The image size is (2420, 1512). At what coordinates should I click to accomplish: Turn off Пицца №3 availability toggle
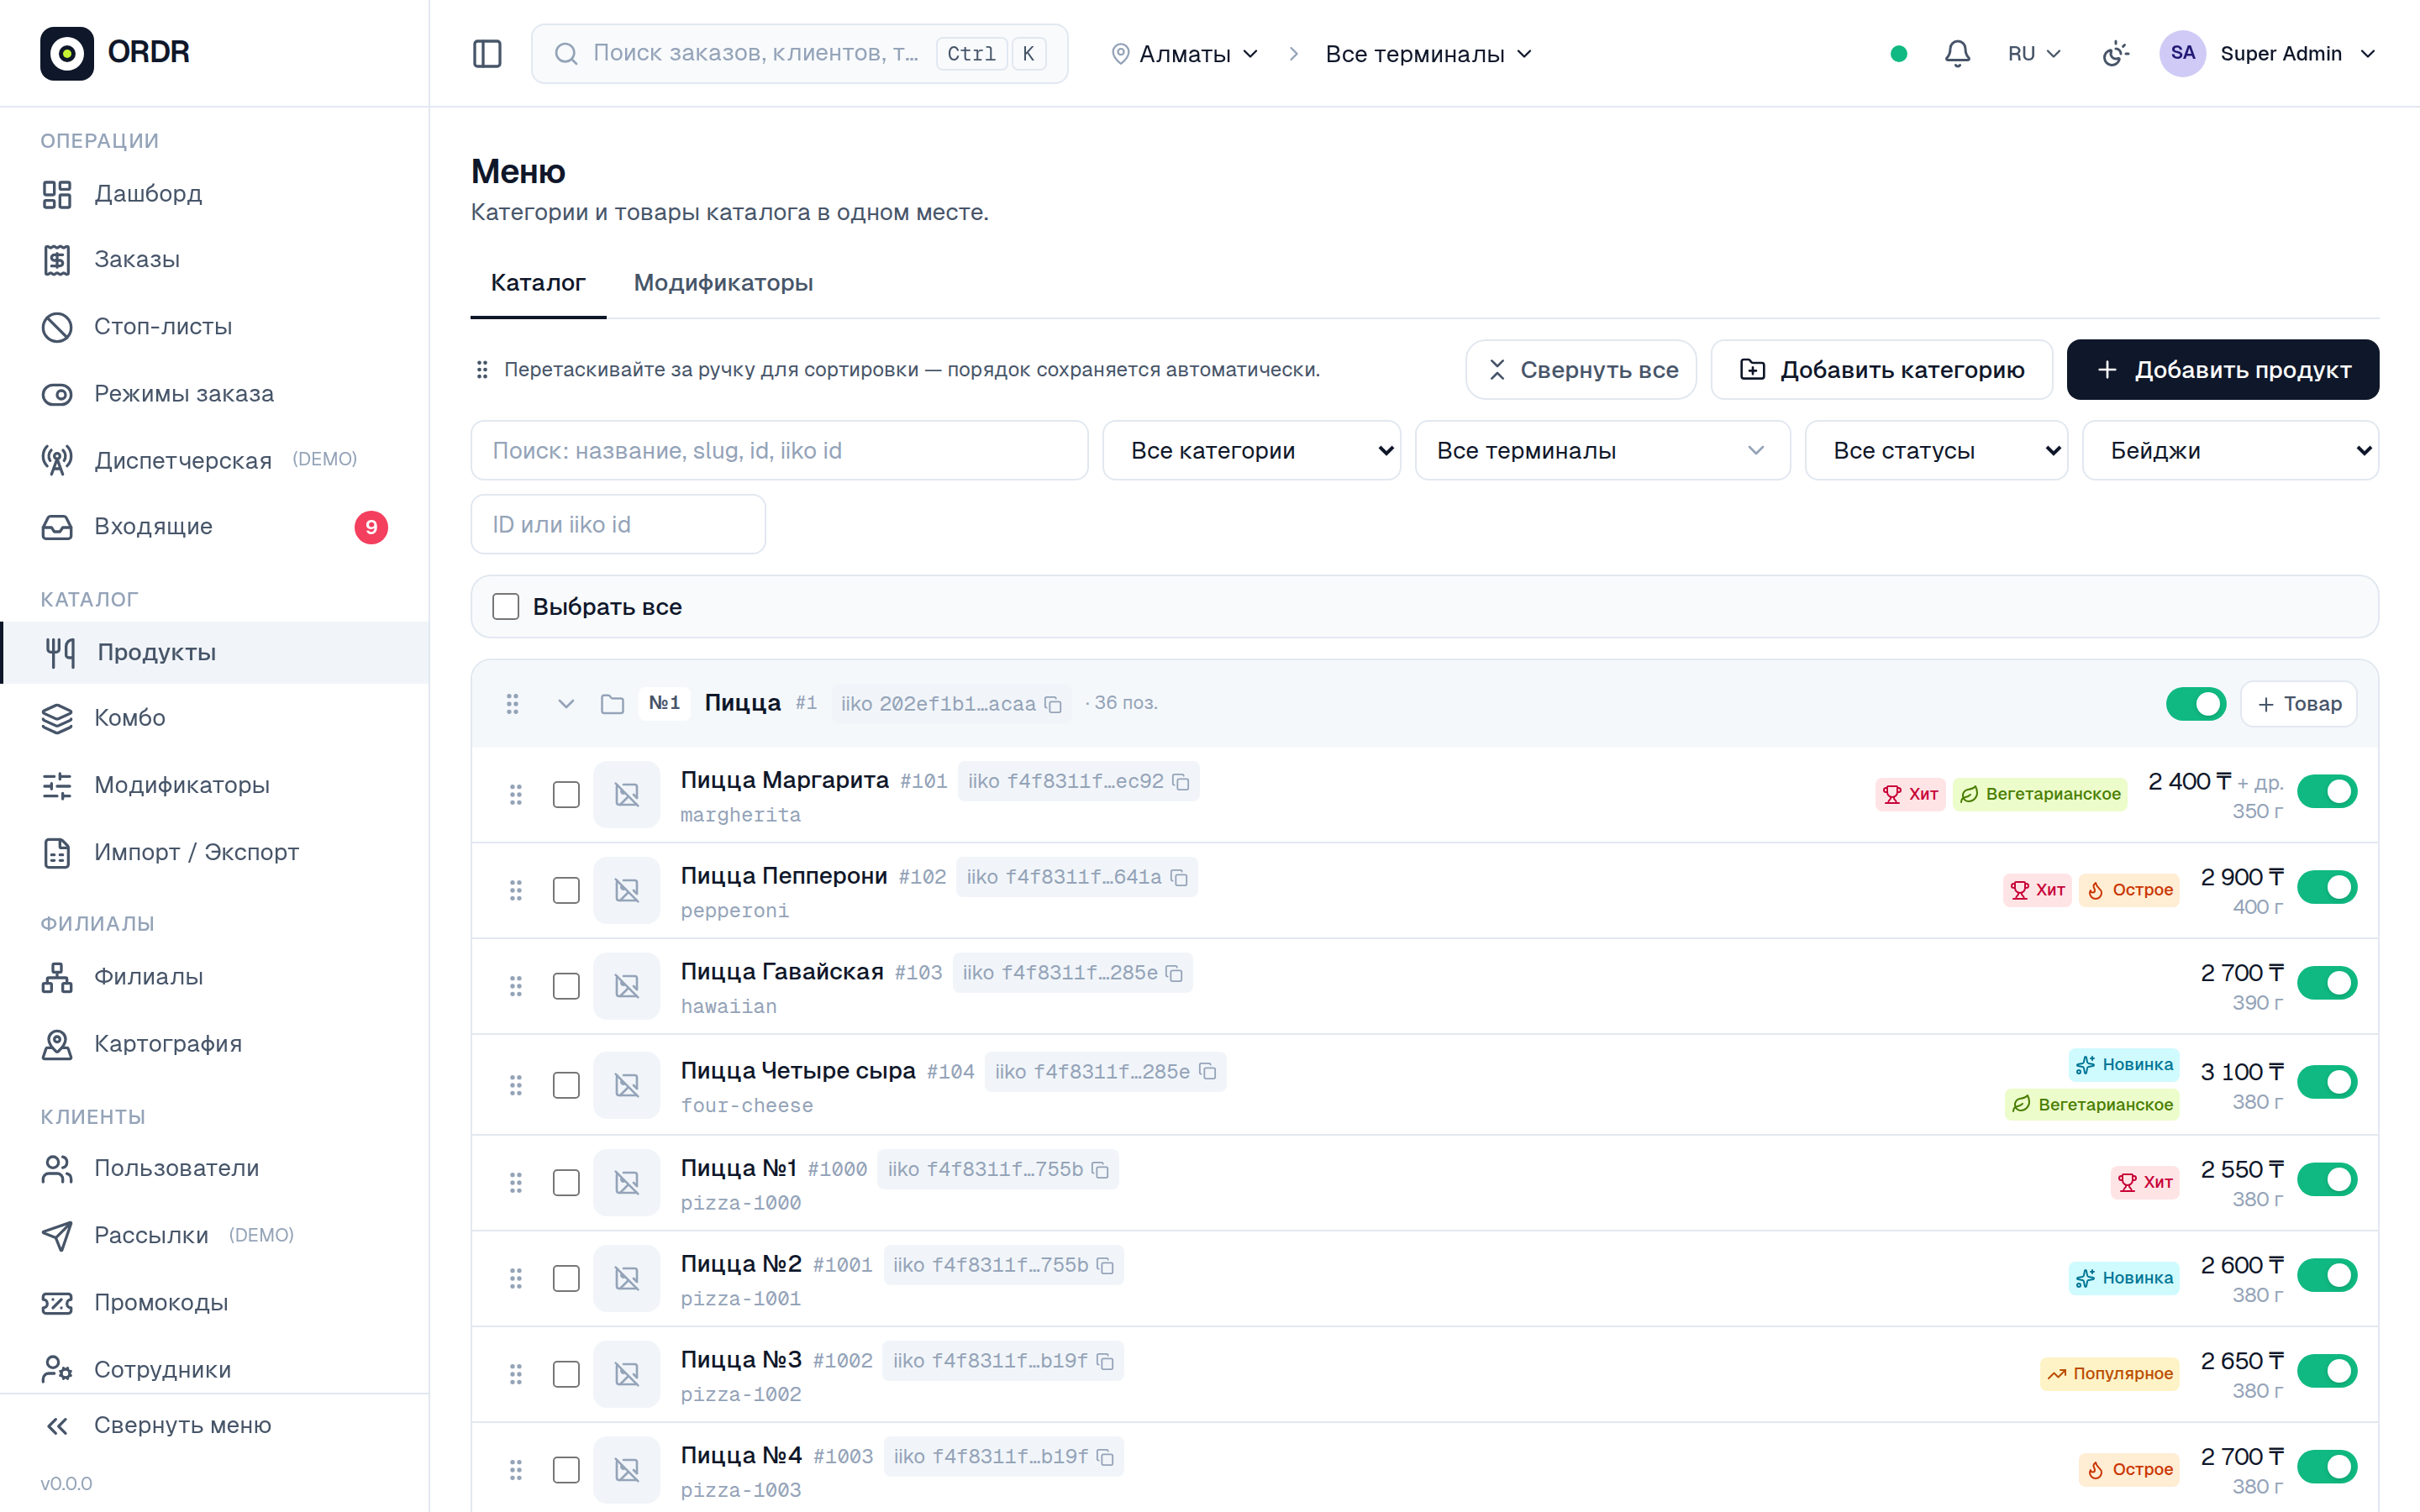[2327, 1371]
